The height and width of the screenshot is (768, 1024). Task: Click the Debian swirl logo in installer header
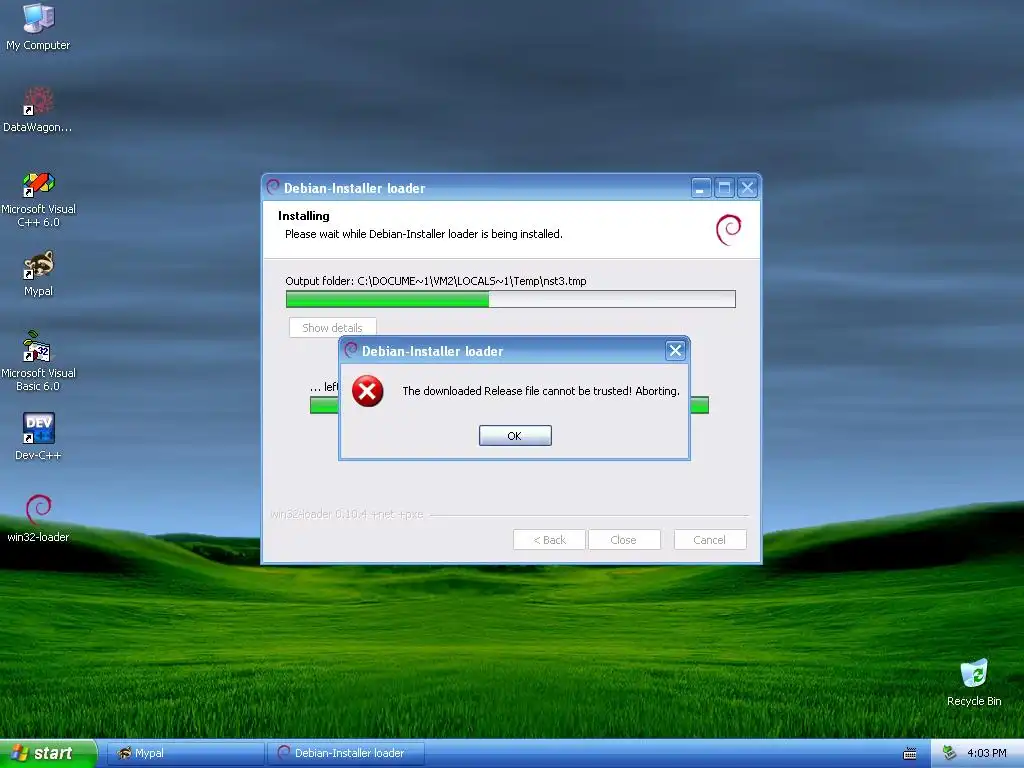pyautogui.click(x=729, y=229)
